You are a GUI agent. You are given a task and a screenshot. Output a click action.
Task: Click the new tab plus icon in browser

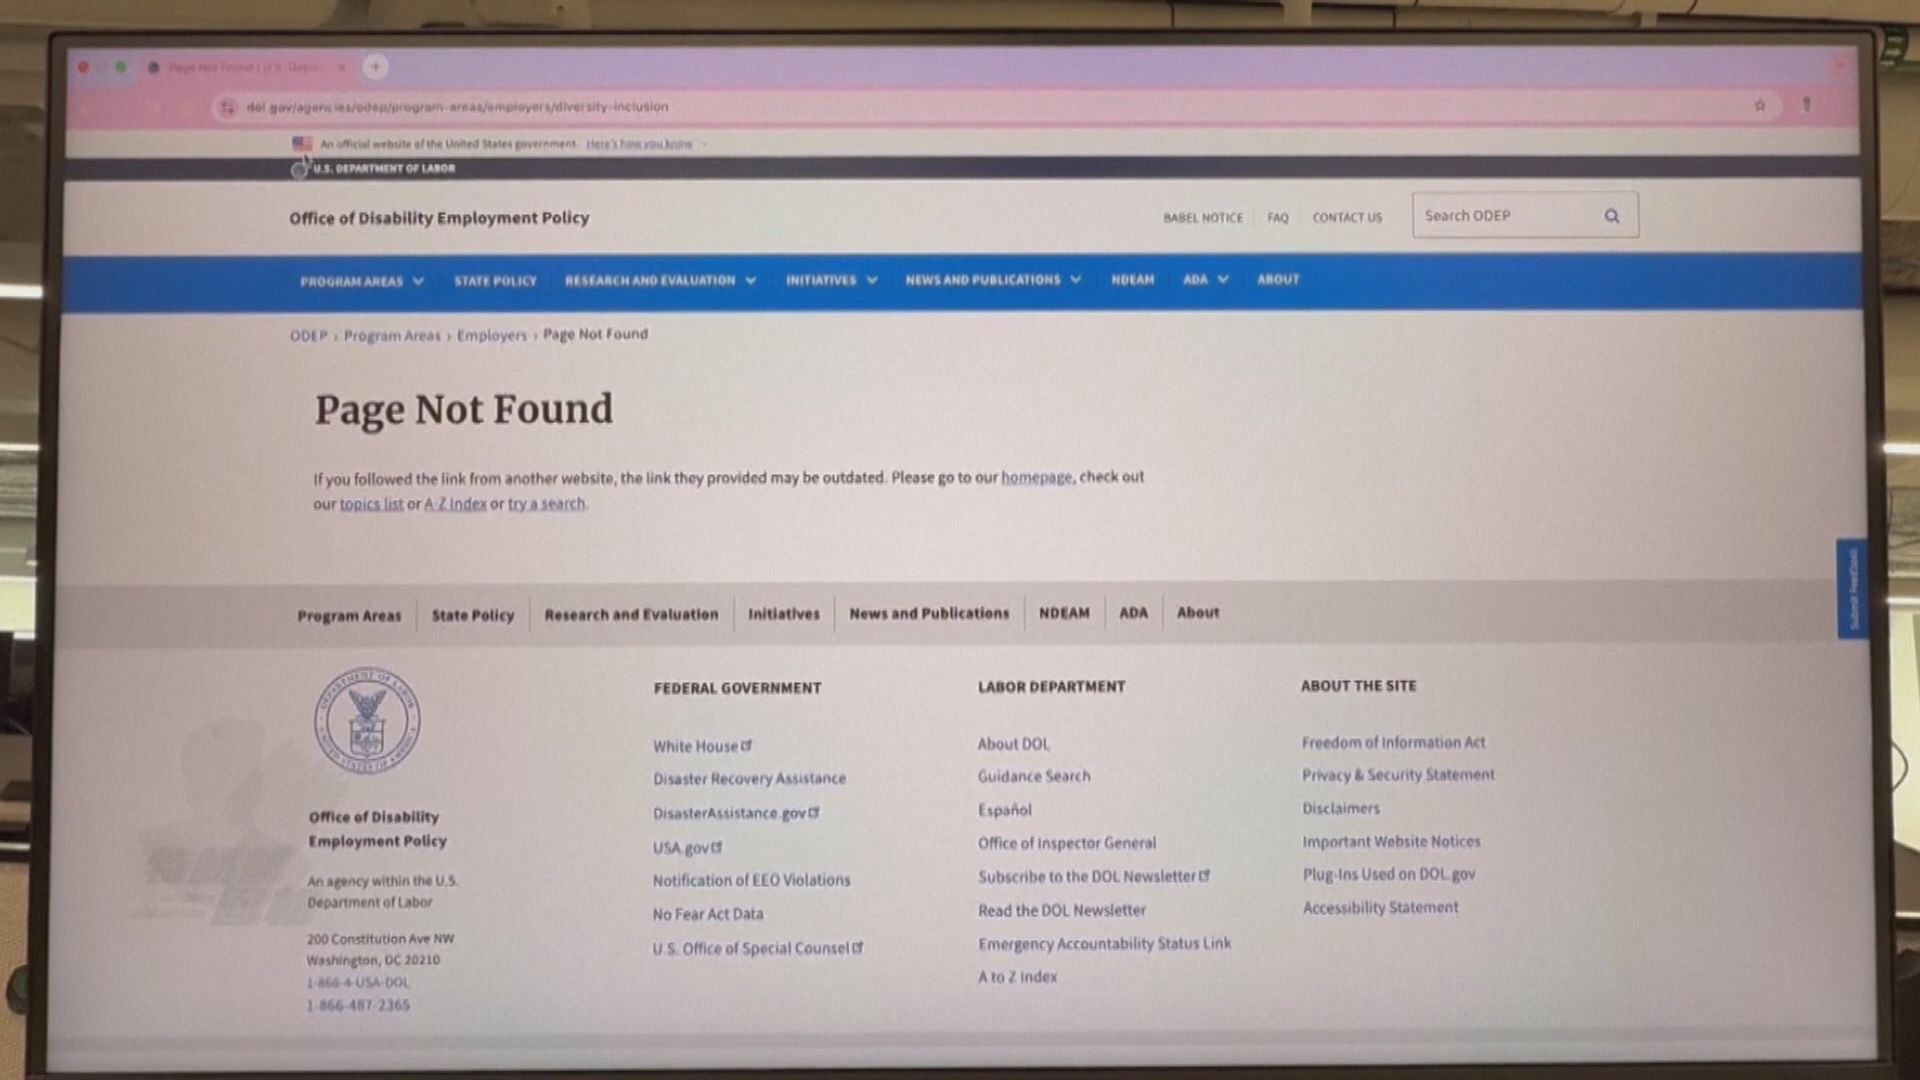(x=375, y=66)
